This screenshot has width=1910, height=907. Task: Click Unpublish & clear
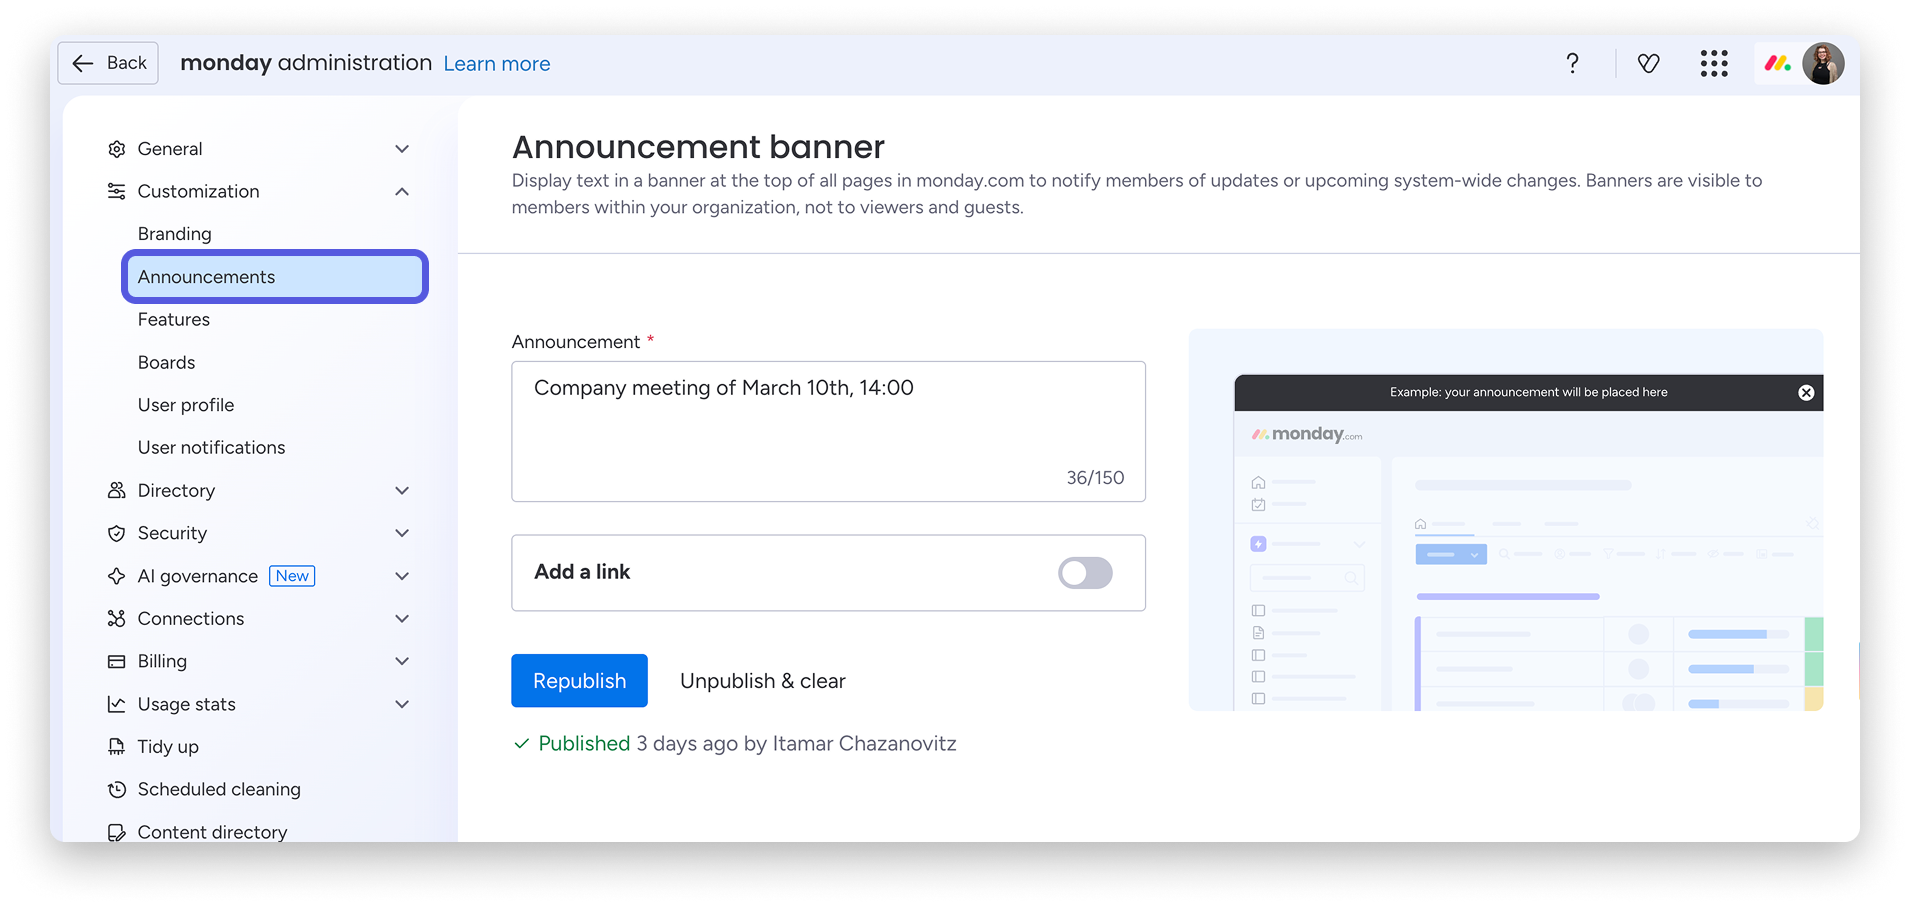coord(763,681)
